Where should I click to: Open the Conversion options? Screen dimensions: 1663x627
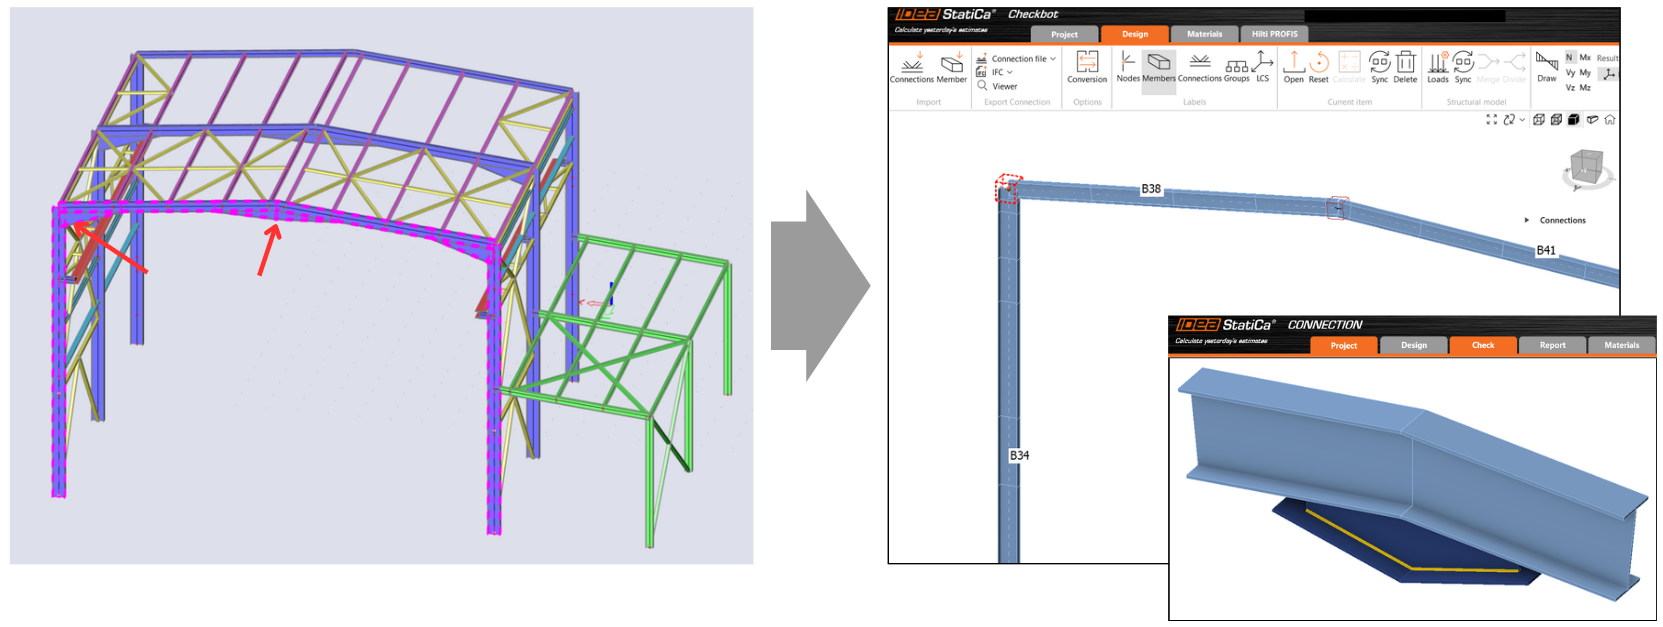click(1087, 68)
